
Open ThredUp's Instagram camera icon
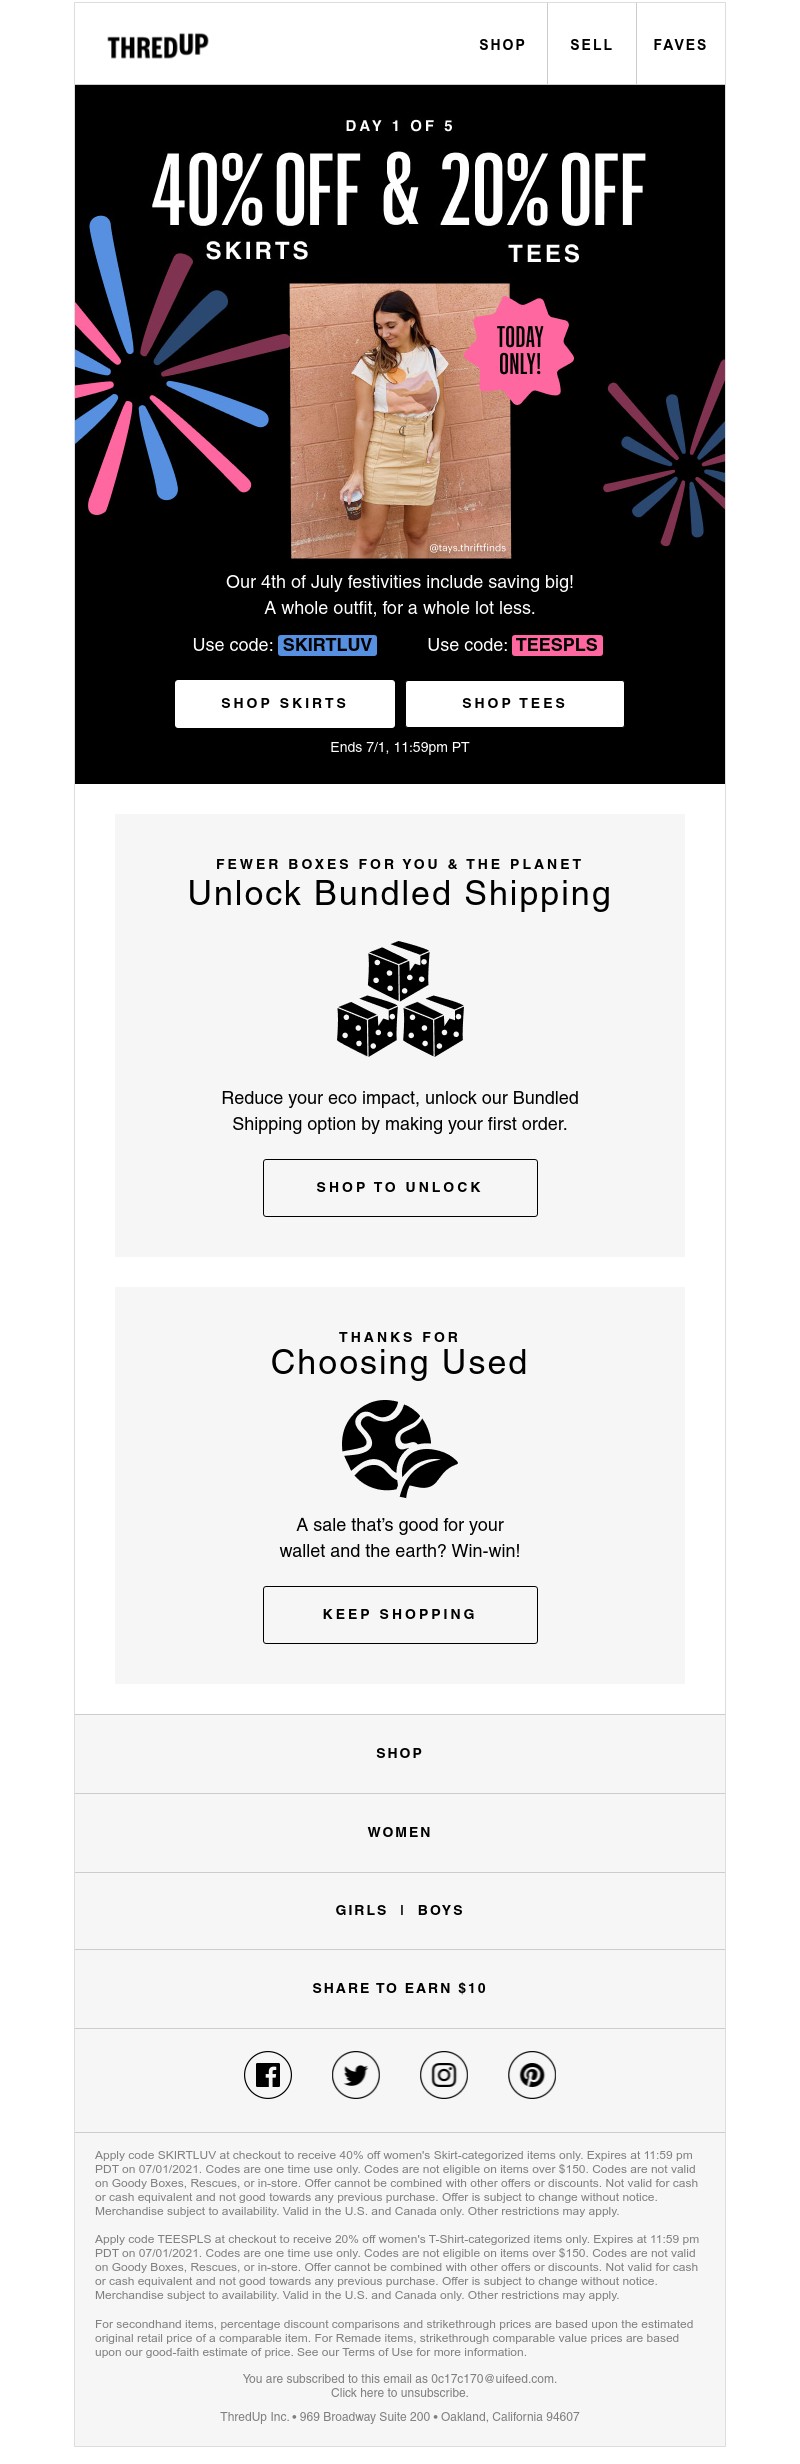(x=444, y=2074)
